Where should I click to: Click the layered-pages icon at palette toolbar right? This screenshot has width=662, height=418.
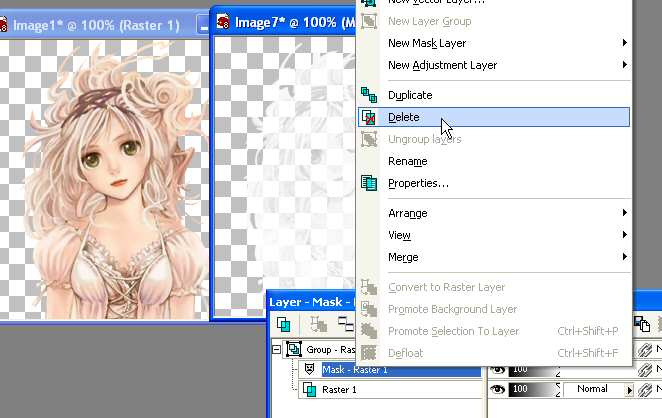642,324
